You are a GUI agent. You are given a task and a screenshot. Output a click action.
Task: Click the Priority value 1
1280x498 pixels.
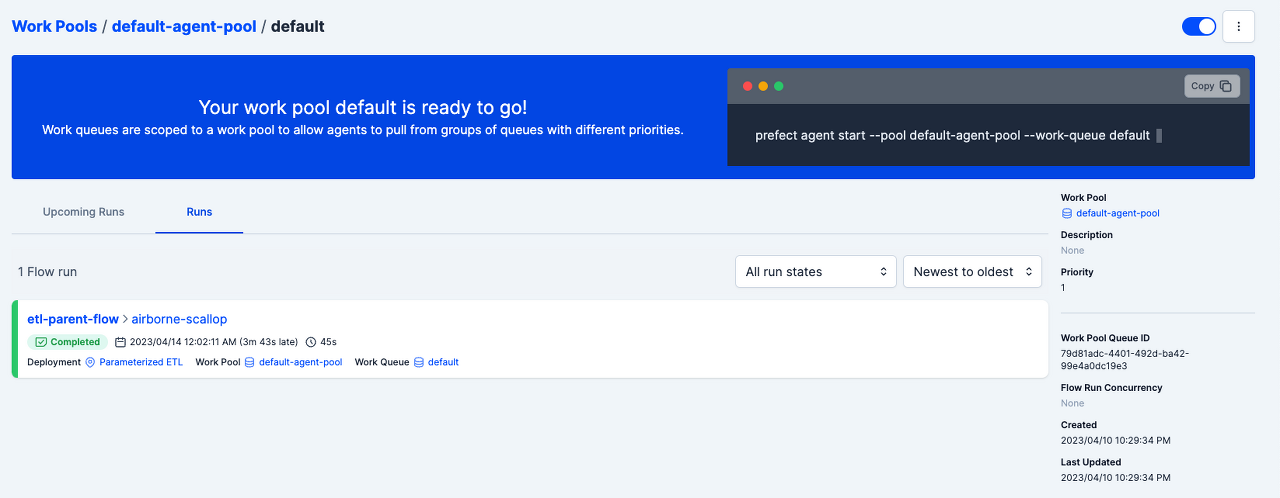[1063, 288]
